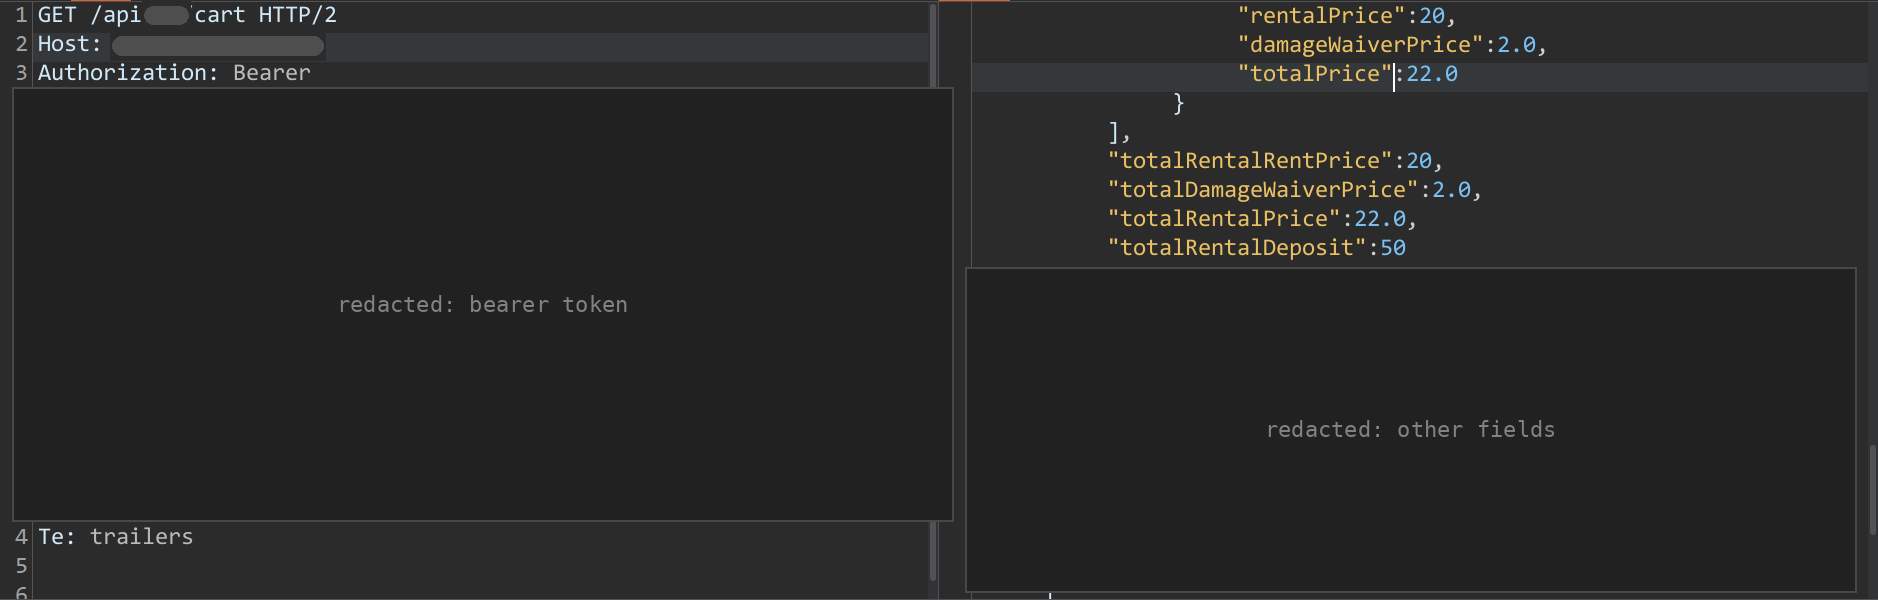Click line number 1 in the request gutter

pyautogui.click(x=21, y=15)
